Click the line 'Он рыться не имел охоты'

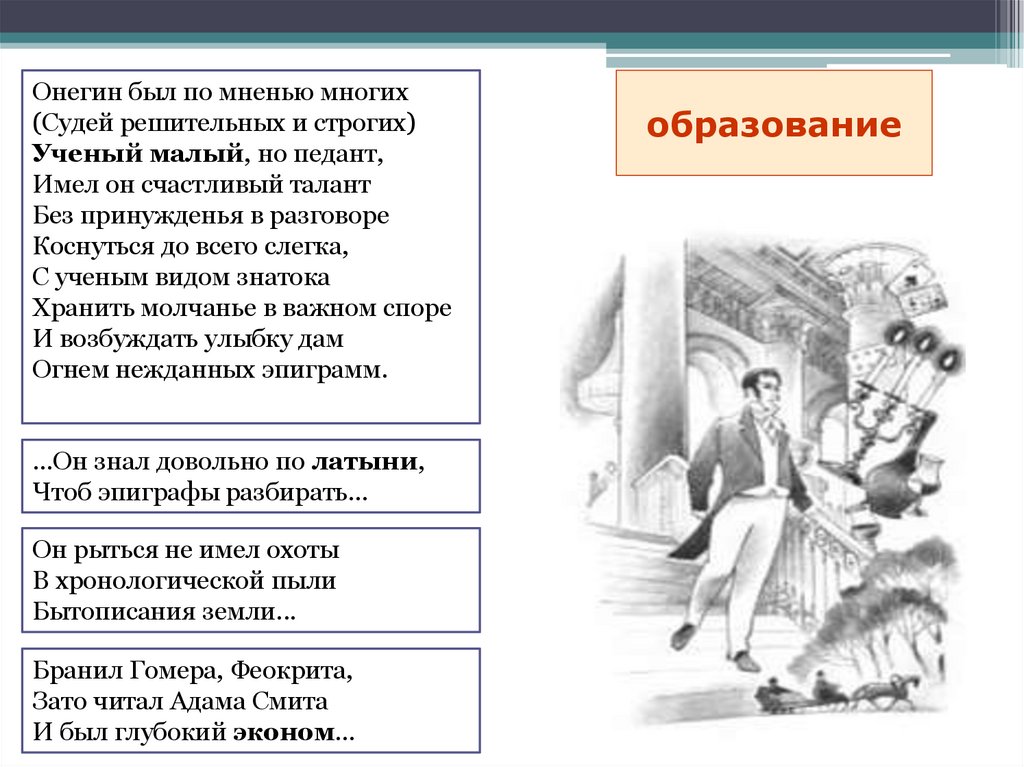pyautogui.click(x=185, y=550)
